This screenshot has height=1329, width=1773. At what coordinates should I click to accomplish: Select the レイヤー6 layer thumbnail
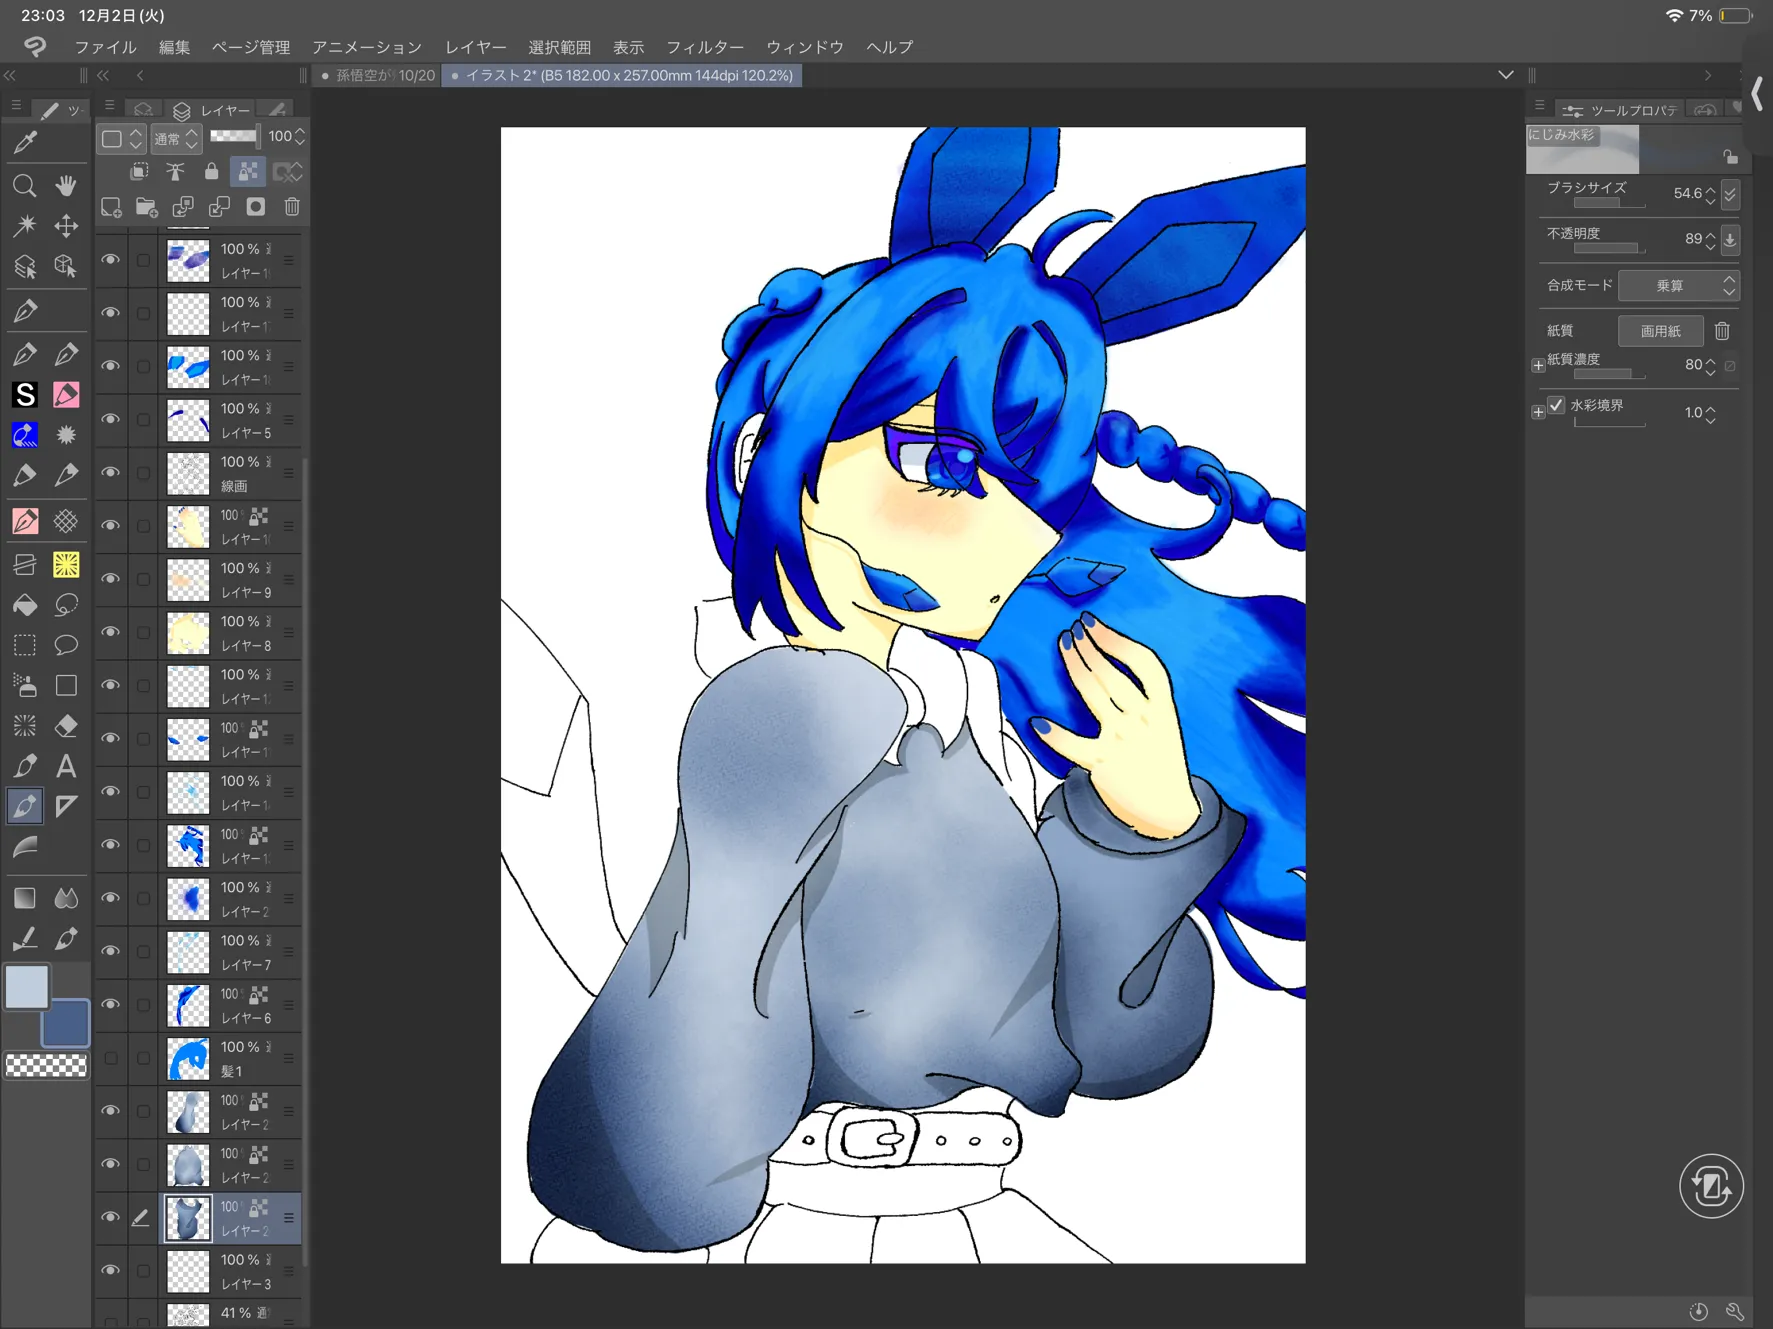click(x=188, y=1005)
